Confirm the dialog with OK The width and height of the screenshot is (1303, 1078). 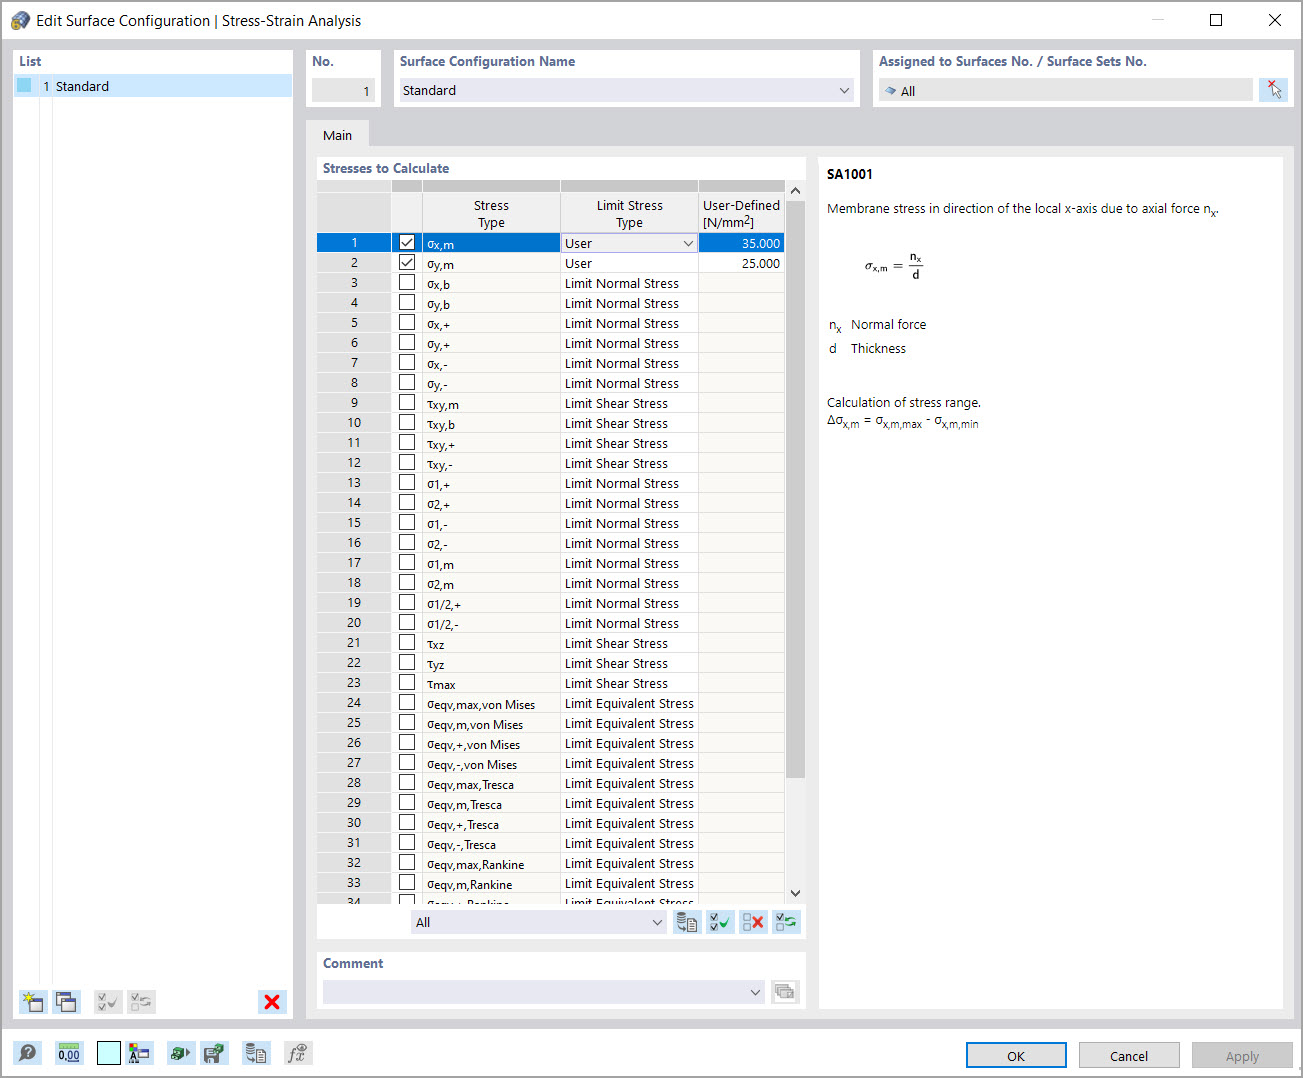[x=1016, y=1055]
